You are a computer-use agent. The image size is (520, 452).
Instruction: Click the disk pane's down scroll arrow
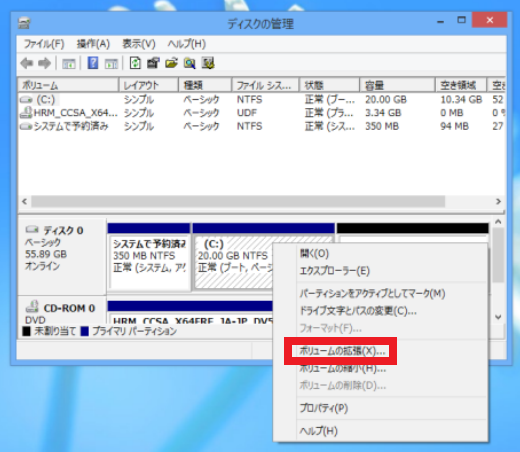(498, 317)
